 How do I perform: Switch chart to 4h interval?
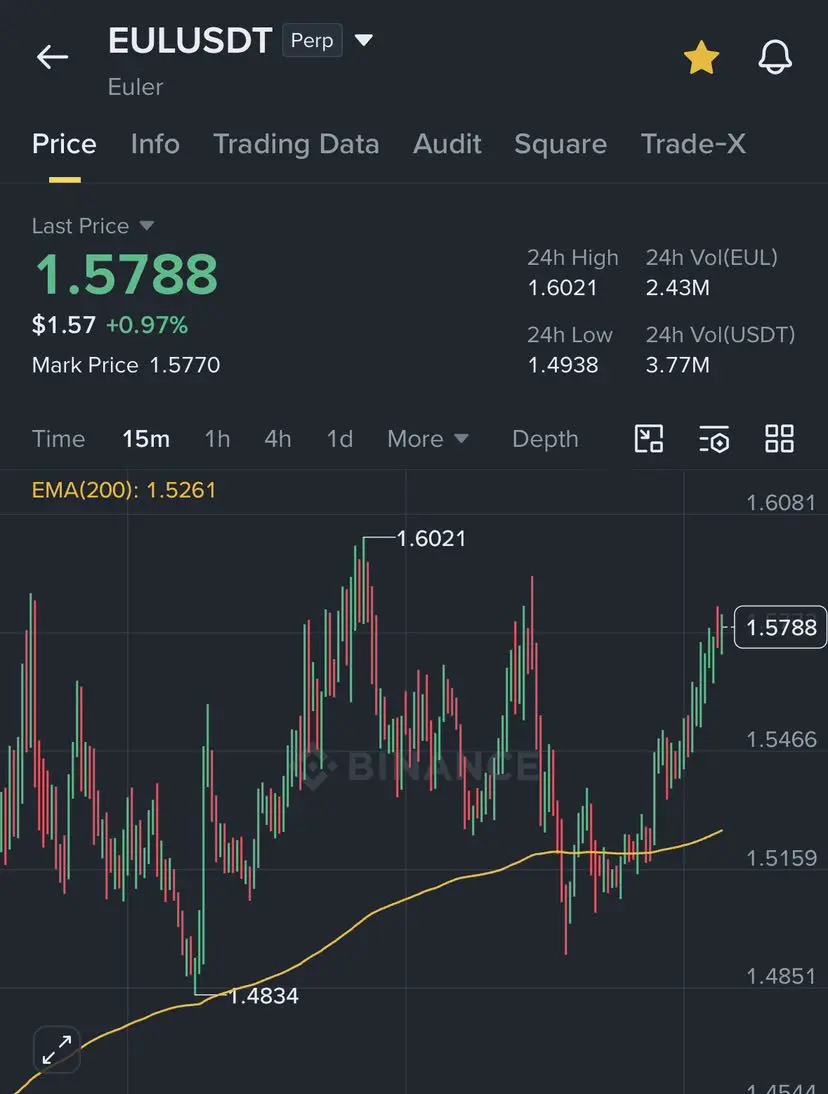278,439
